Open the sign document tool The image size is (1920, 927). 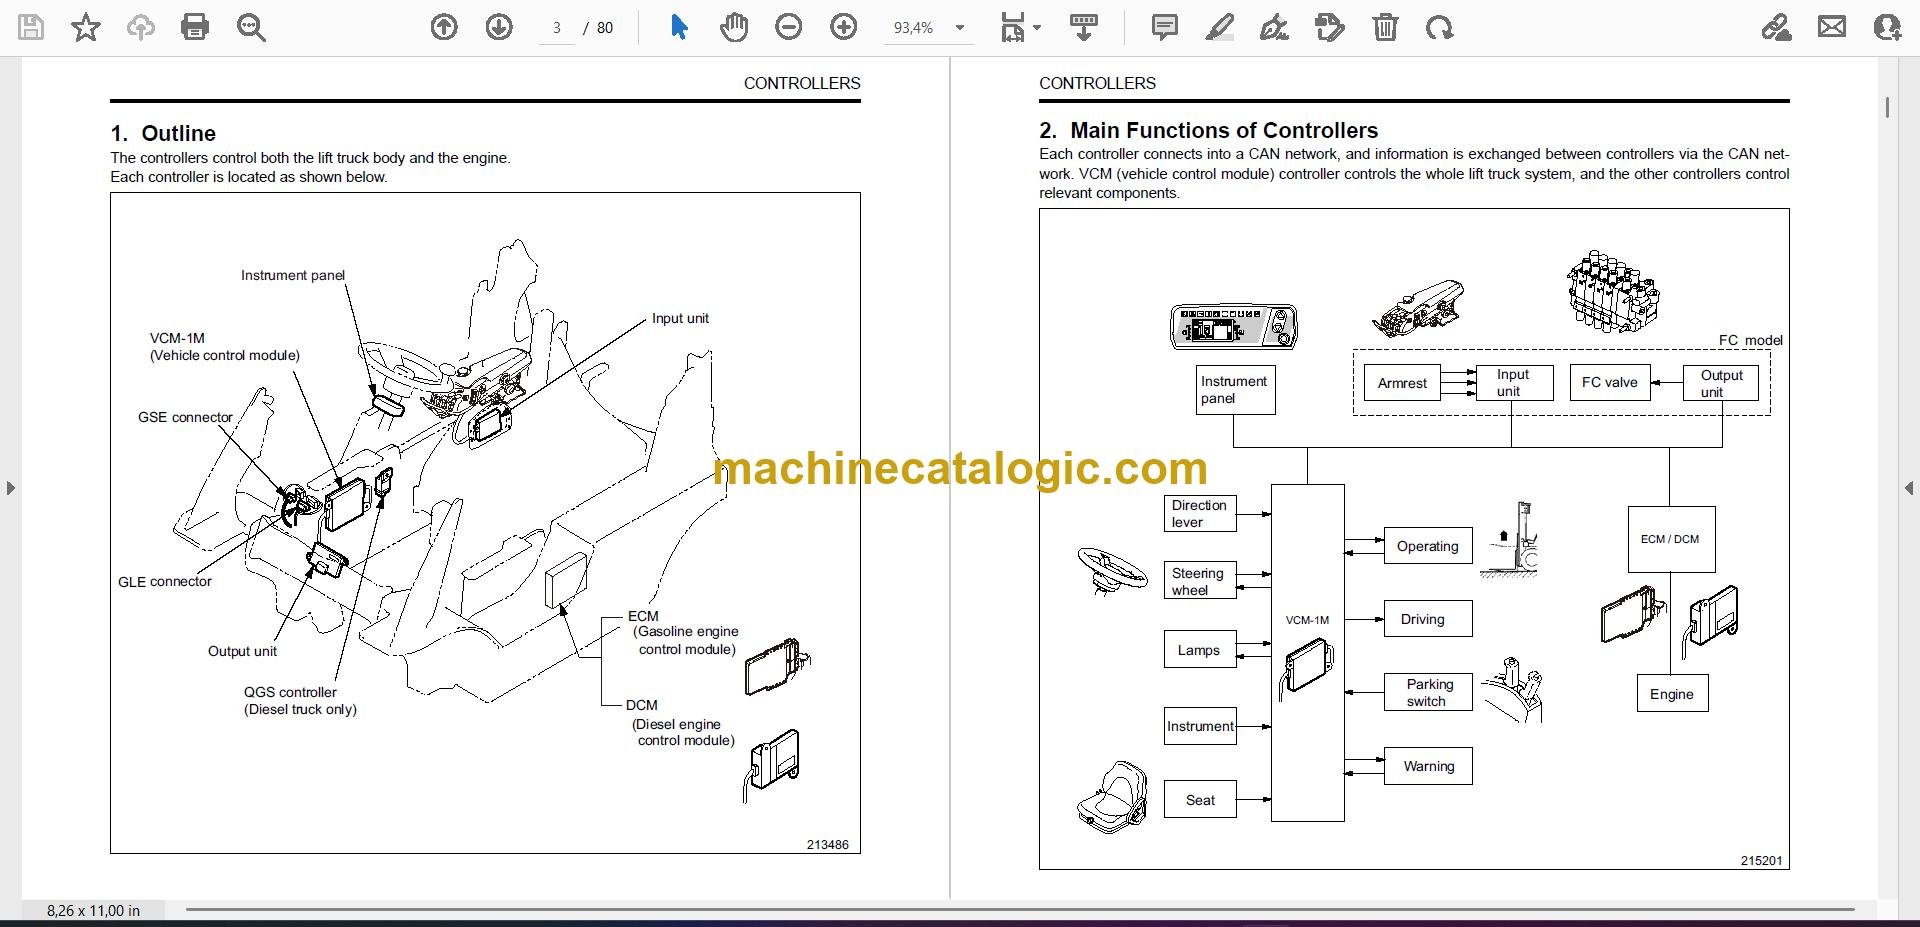1274,27
